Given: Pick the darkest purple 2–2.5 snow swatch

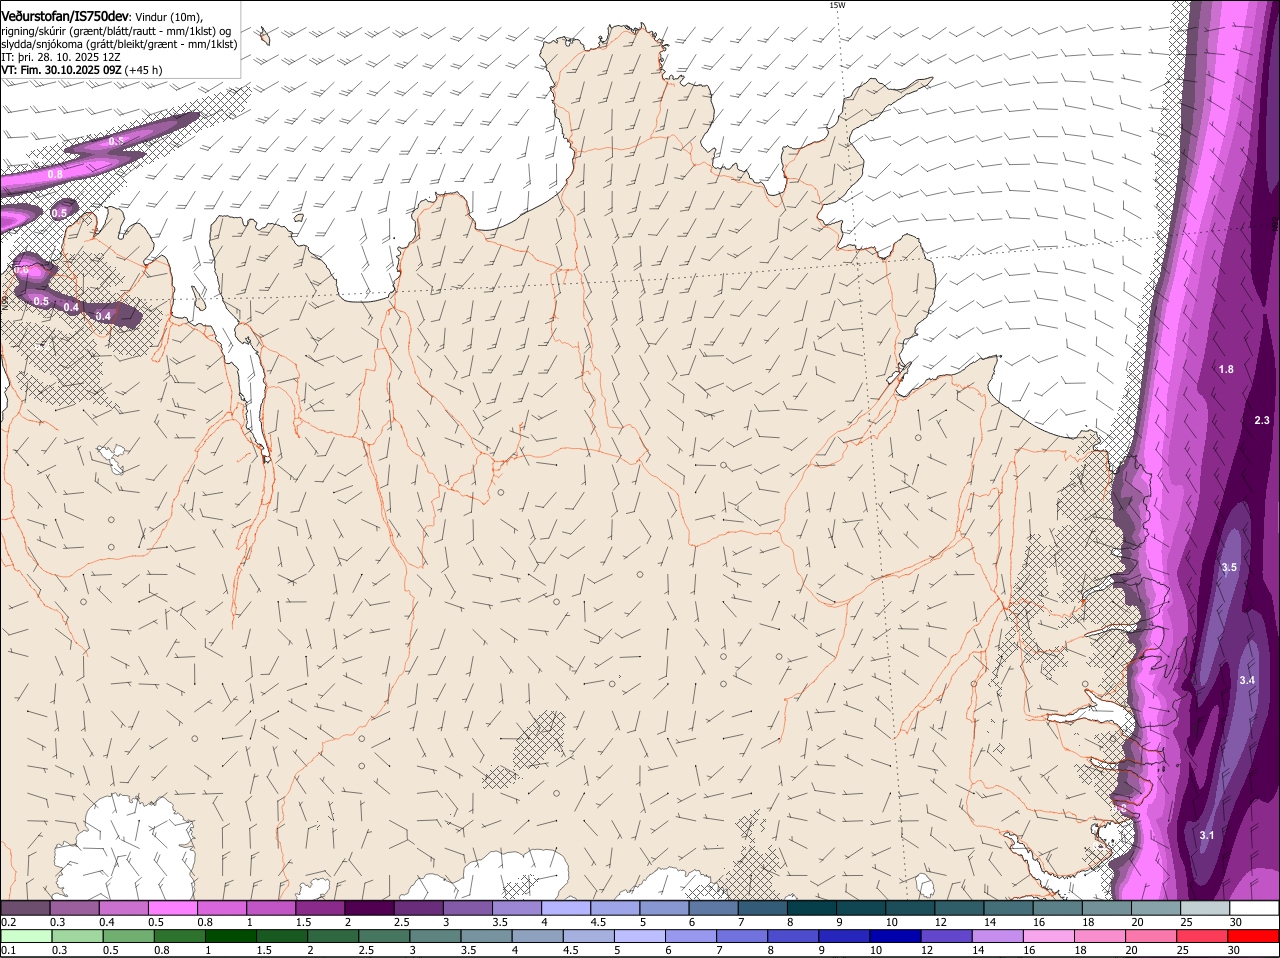Looking at the screenshot, I should [x=368, y=907].
